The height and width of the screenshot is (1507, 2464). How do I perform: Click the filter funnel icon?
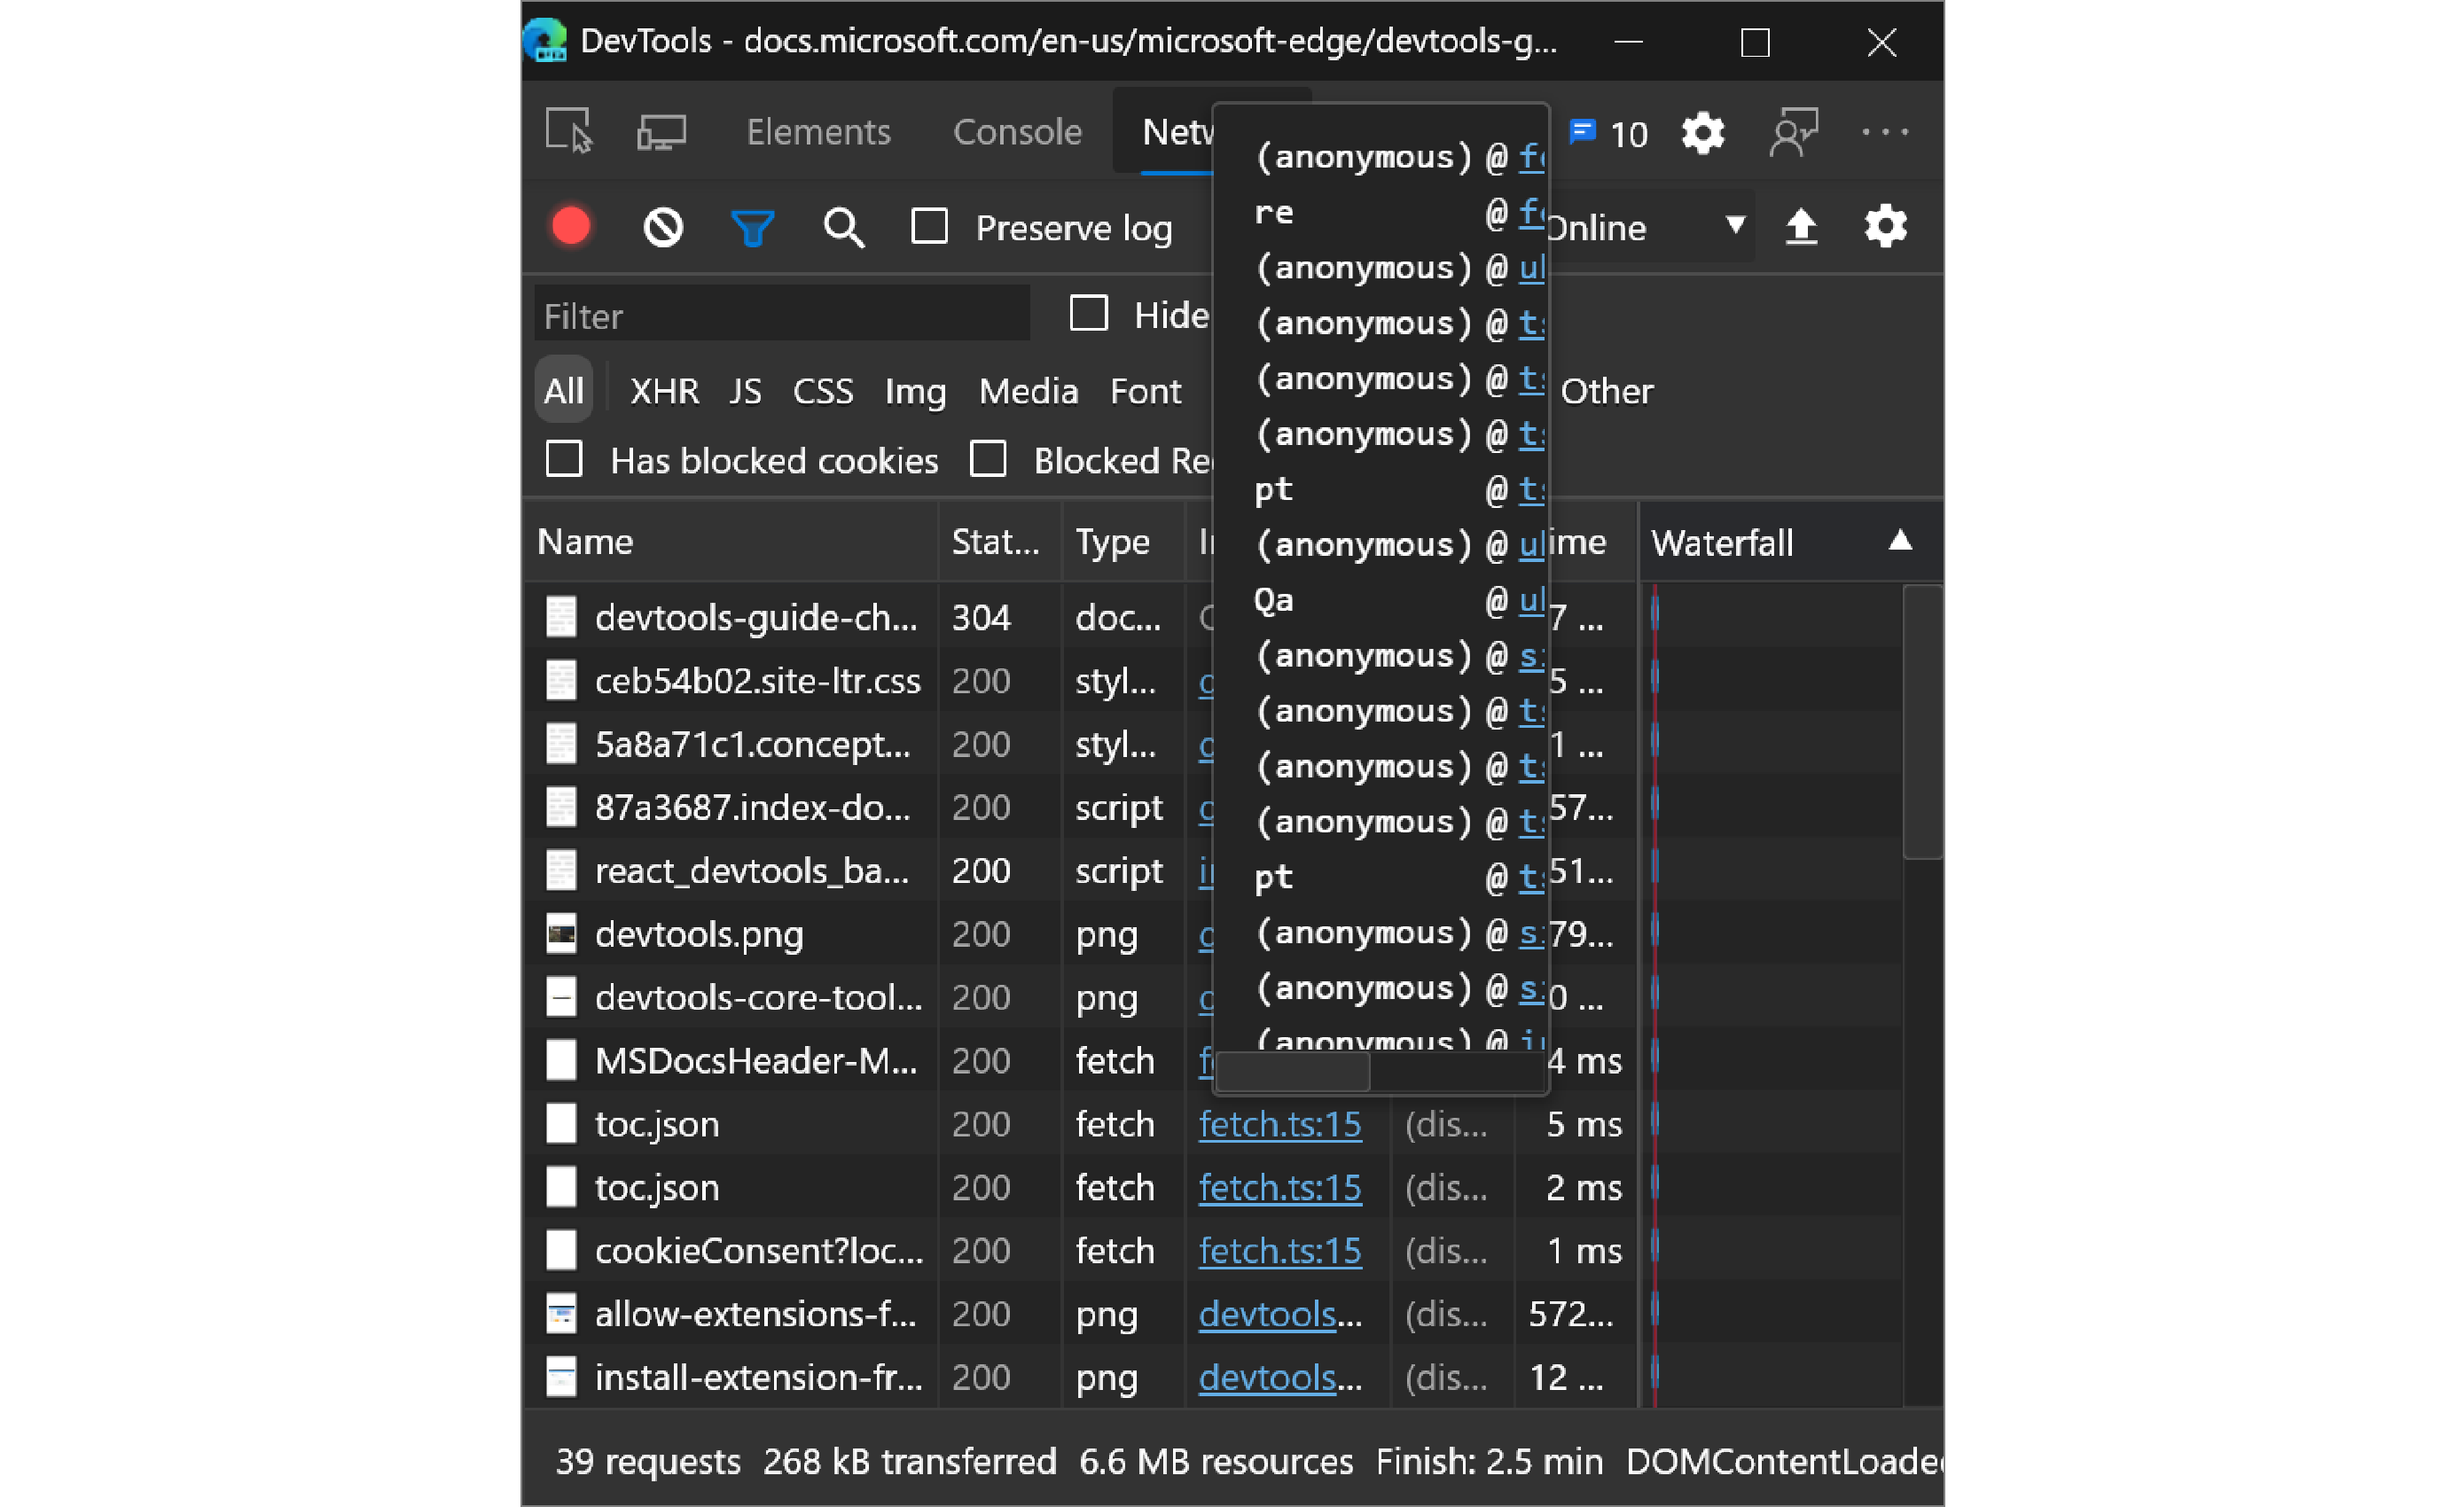pyautogui.click(x=754, y=225)
